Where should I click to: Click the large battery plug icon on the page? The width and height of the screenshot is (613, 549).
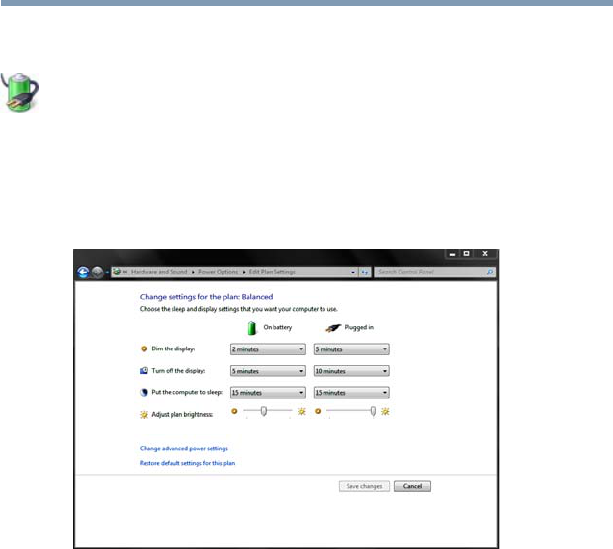click(x=20, y=93)
